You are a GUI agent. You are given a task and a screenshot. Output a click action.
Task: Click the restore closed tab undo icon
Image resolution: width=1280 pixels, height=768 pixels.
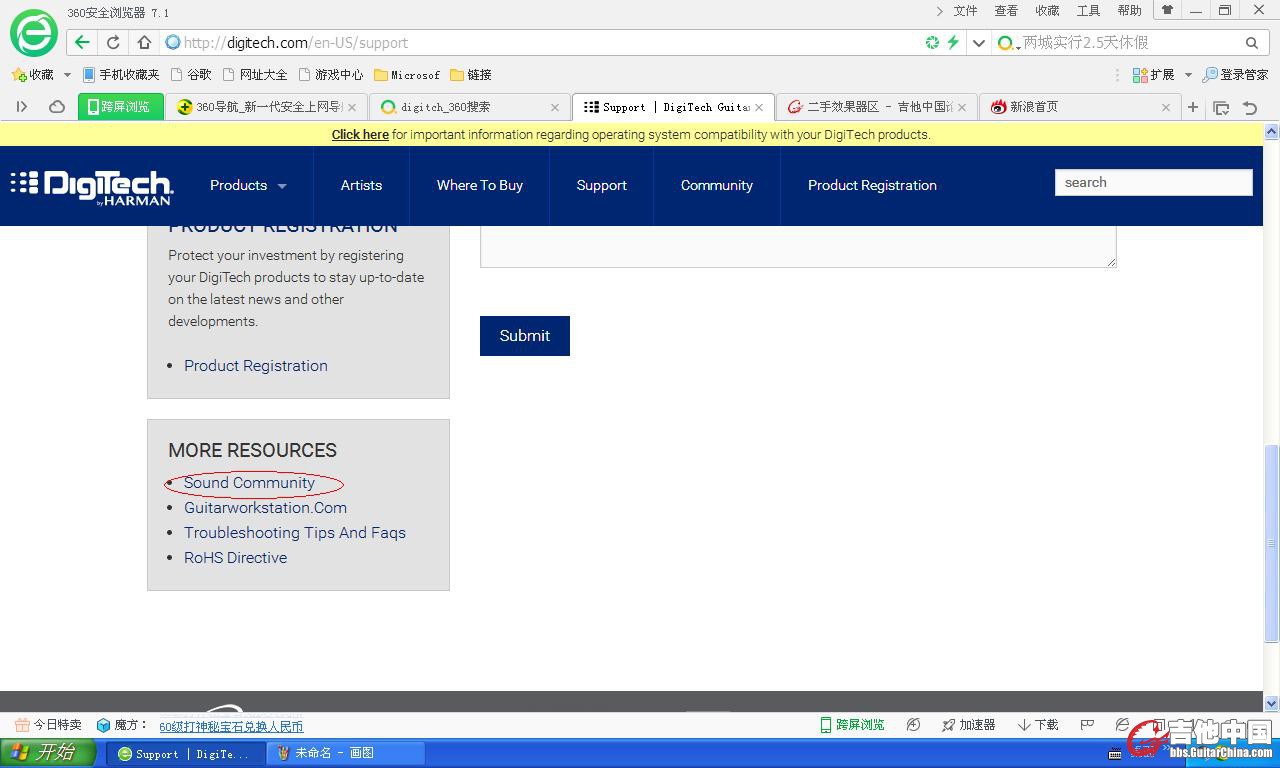click(1250, 107)
